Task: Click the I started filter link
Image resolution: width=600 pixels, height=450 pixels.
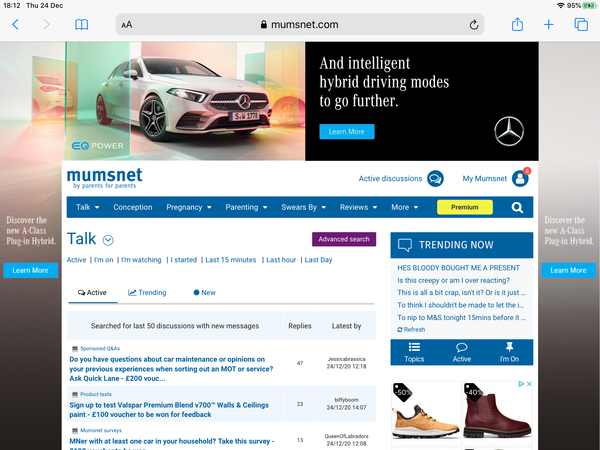Action: [x=184, y=260]
